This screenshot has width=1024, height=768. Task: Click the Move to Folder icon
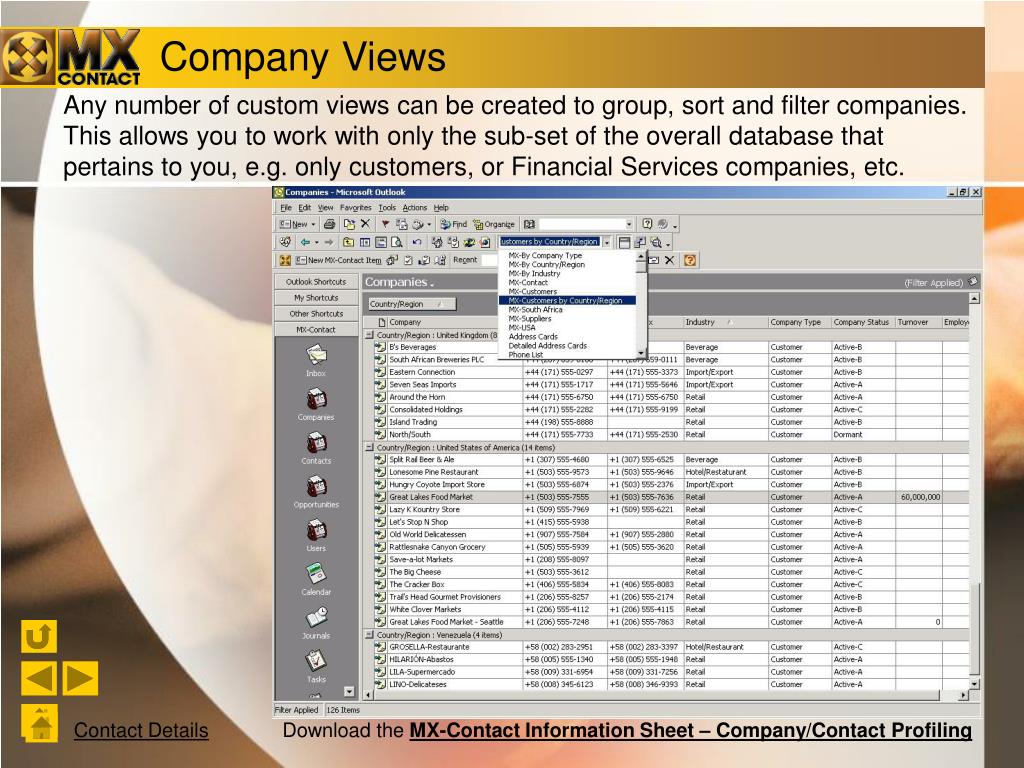point(349,224)
